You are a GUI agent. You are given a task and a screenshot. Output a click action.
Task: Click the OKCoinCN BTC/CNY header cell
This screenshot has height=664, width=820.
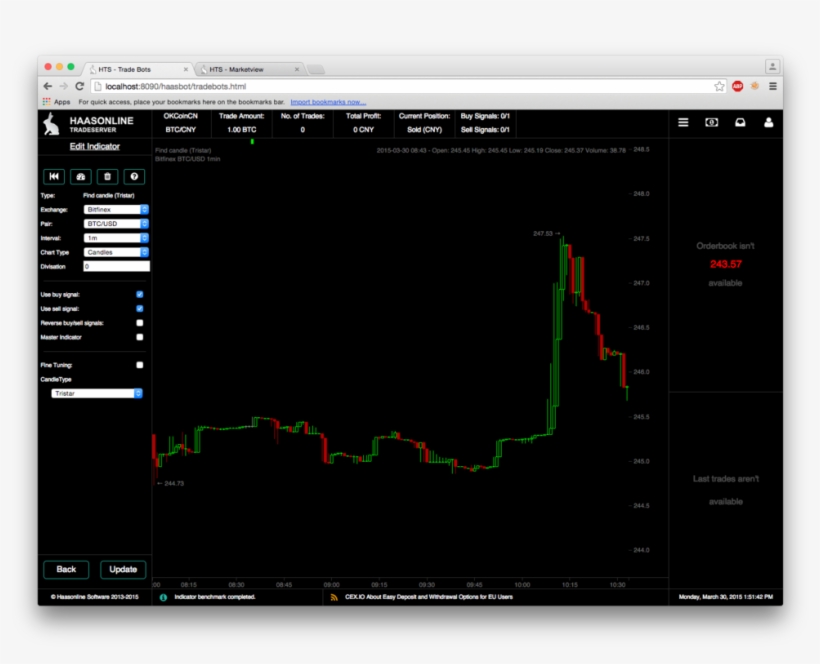(x=180, y=123)
